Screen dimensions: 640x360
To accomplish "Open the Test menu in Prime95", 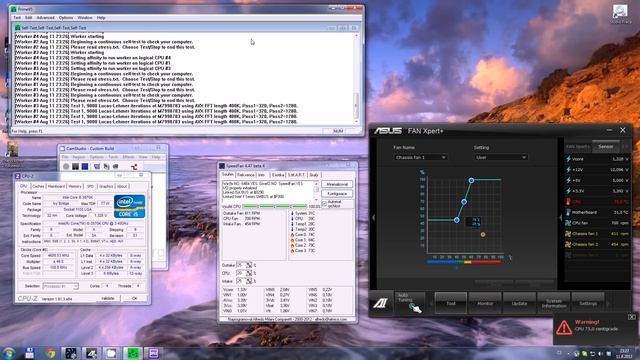I will [17, 18].
